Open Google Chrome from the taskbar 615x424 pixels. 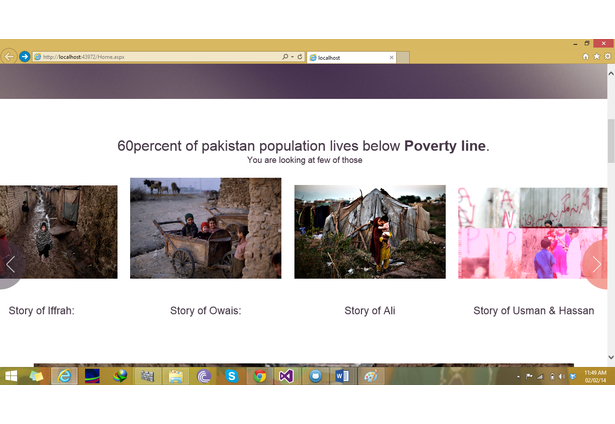pos(260,376)
